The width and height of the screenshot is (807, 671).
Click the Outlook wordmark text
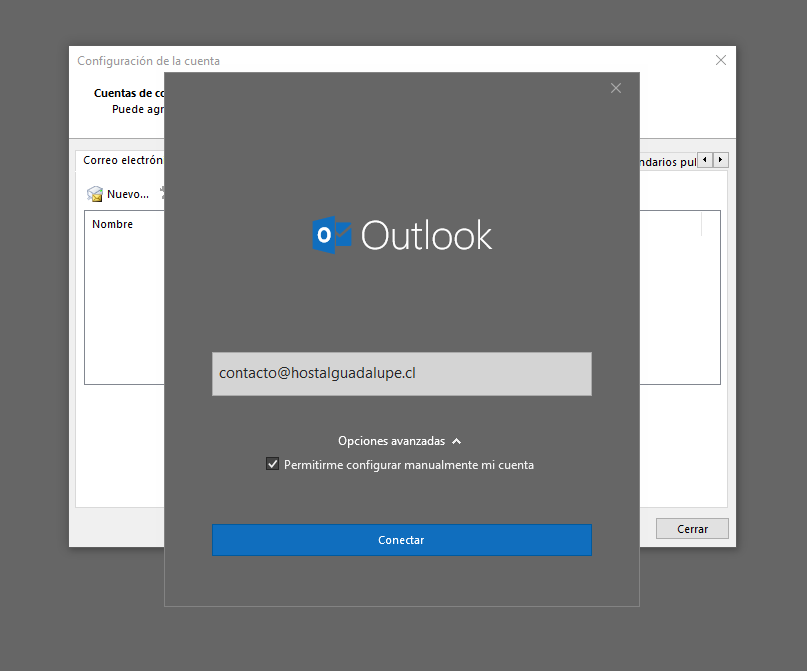[x=427, y=236]
